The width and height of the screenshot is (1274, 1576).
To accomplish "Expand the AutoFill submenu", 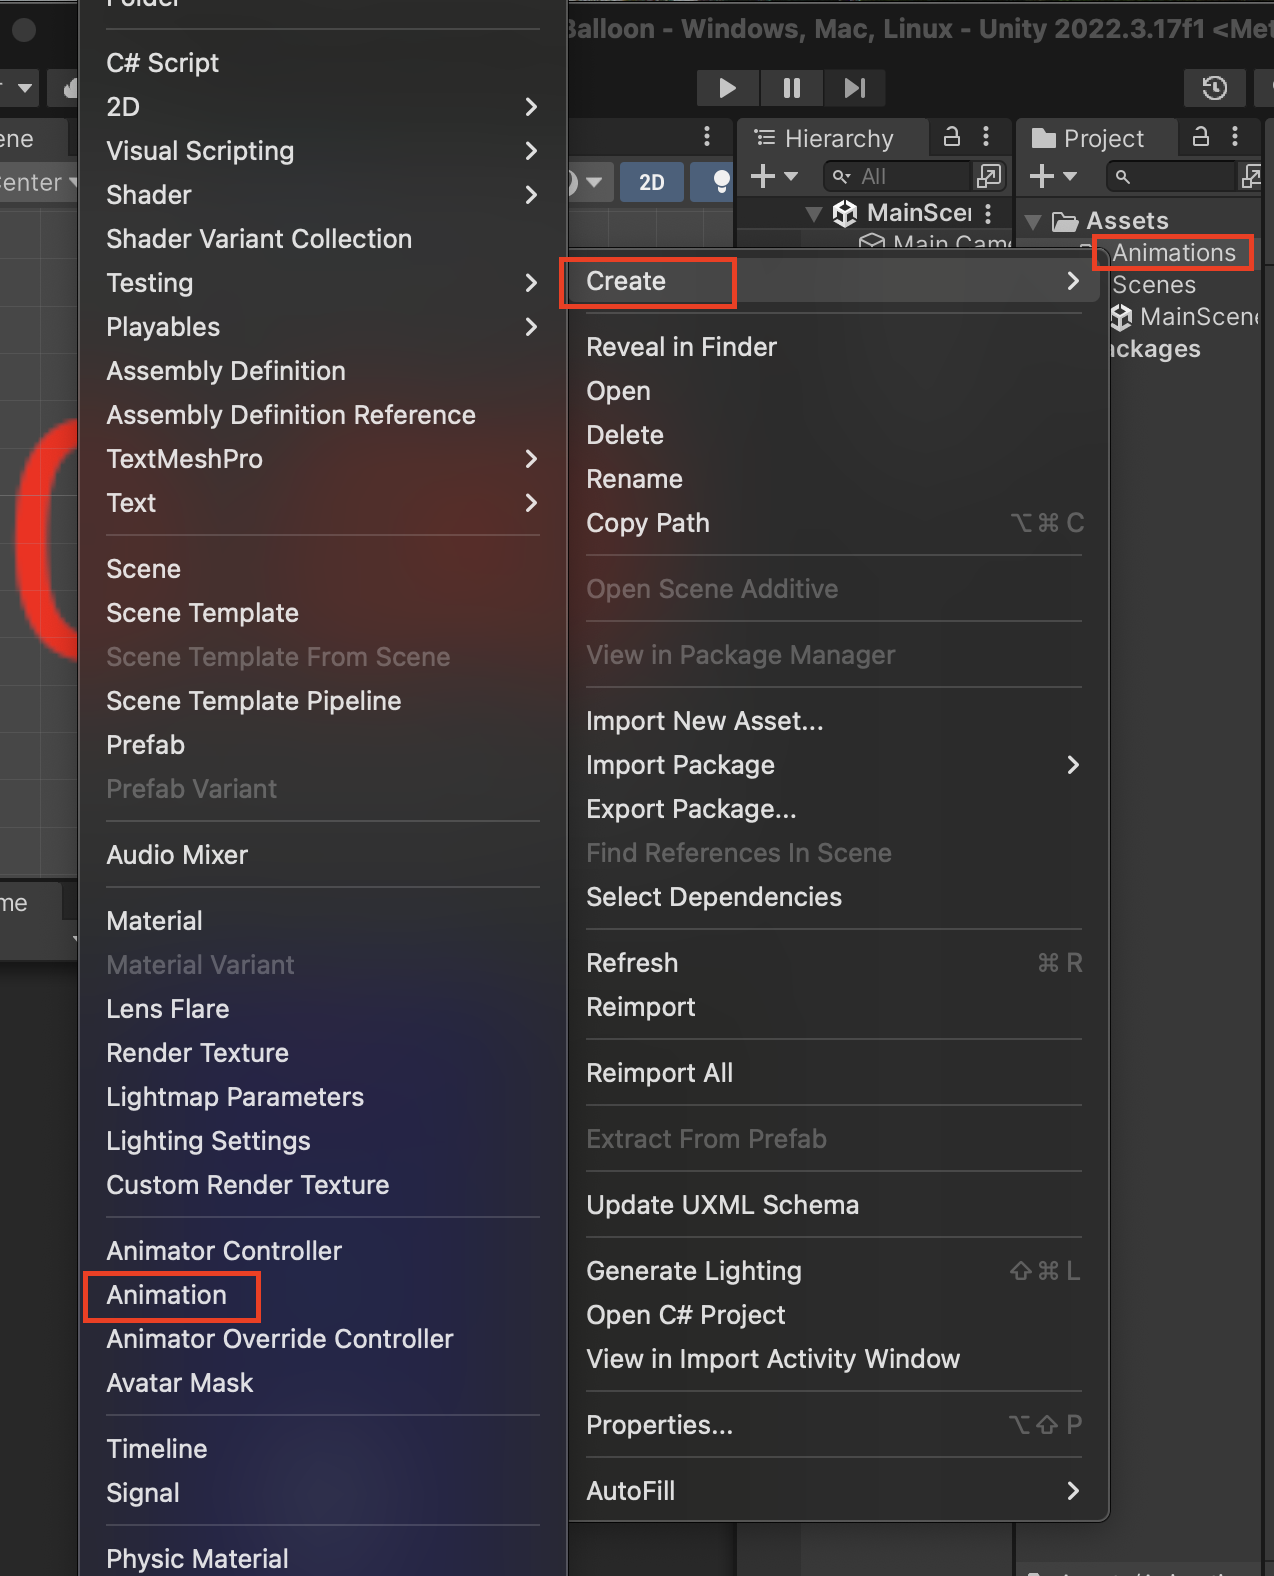I will click(x=834, y=1491).
